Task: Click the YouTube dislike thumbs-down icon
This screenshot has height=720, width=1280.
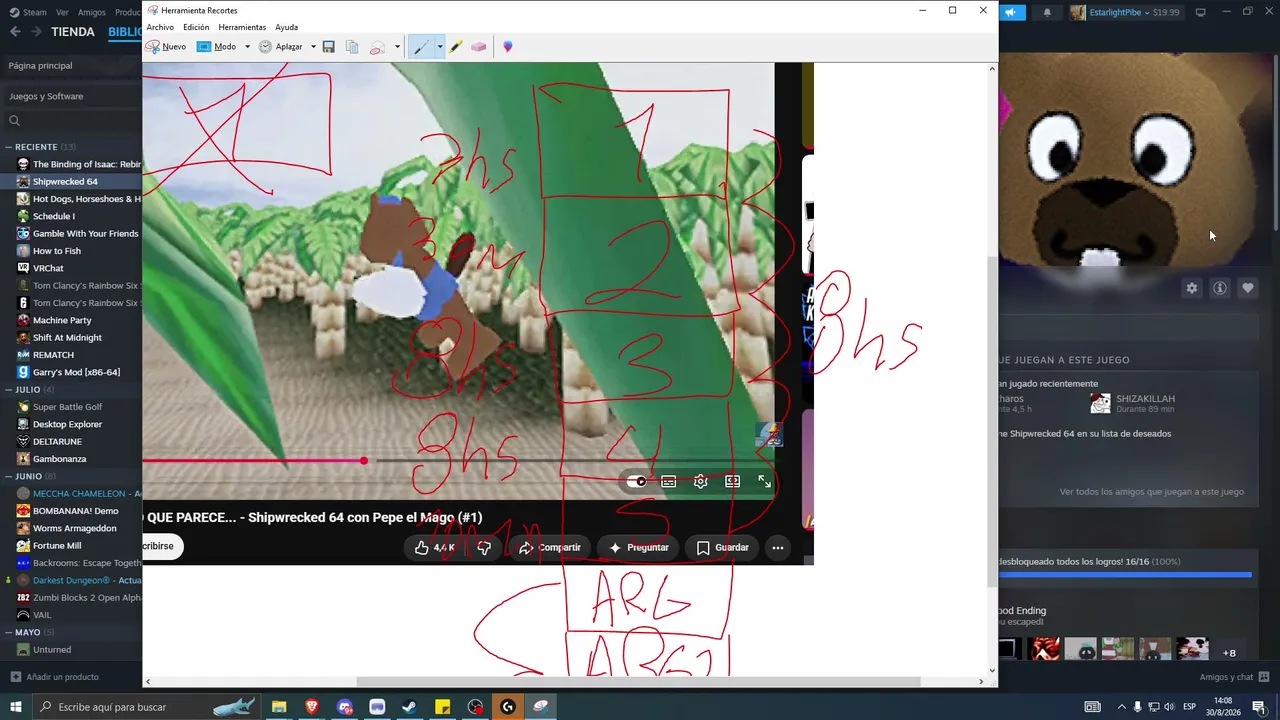Action: (x=484, y=547)
